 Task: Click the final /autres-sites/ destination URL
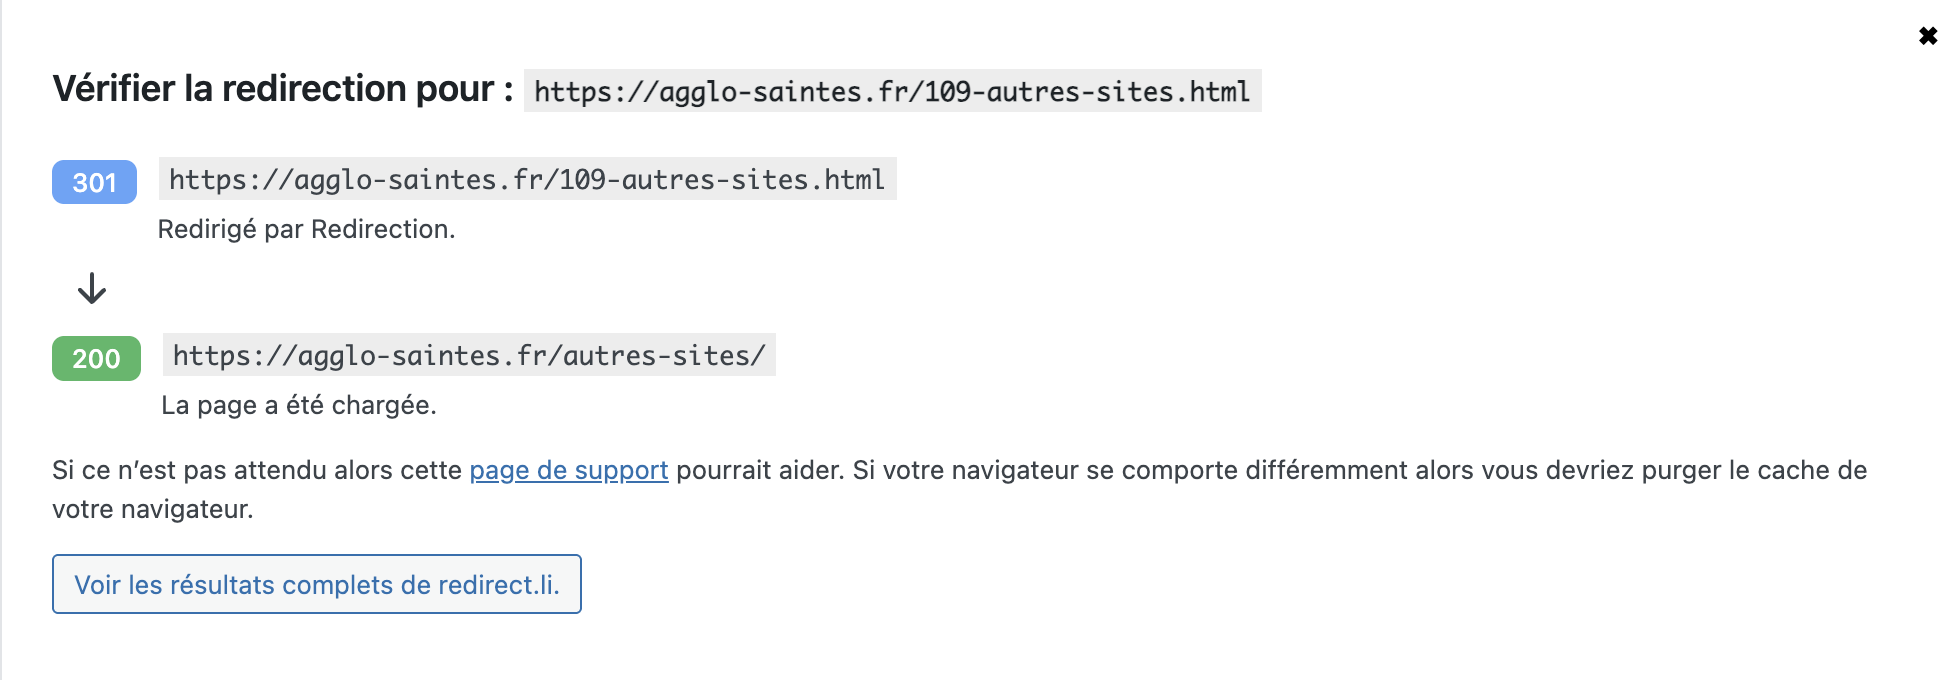pyautogui.click(x=468, y=355)
